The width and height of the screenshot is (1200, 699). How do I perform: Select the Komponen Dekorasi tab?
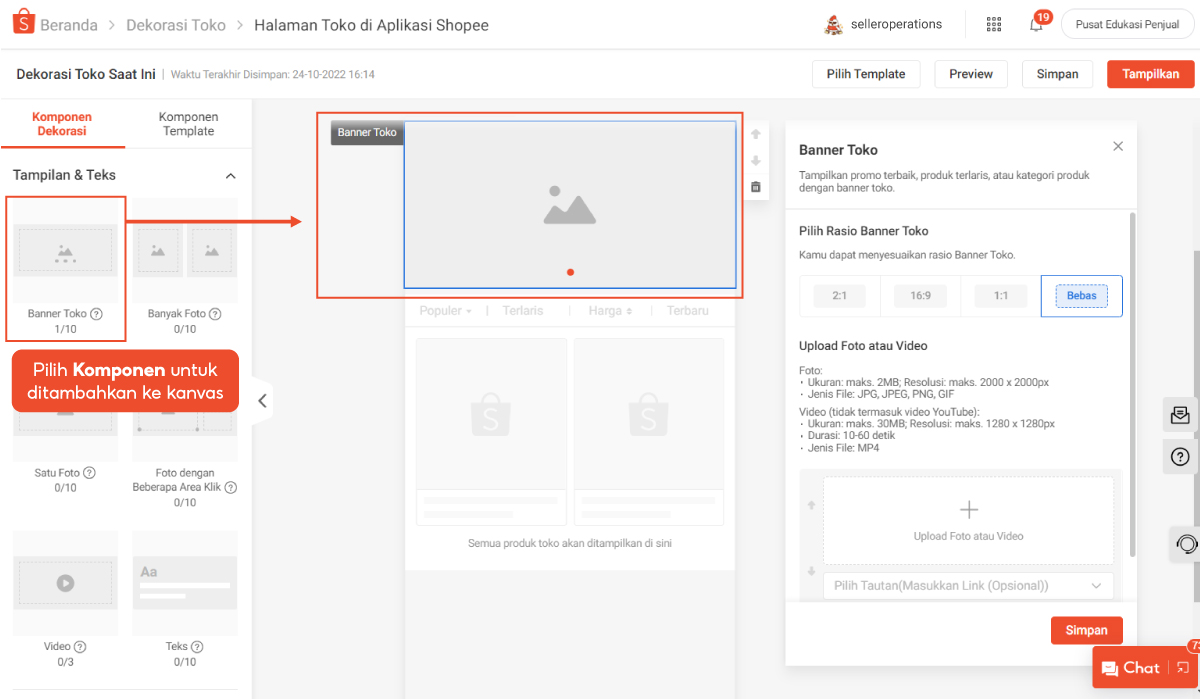[x=62, y=124]
